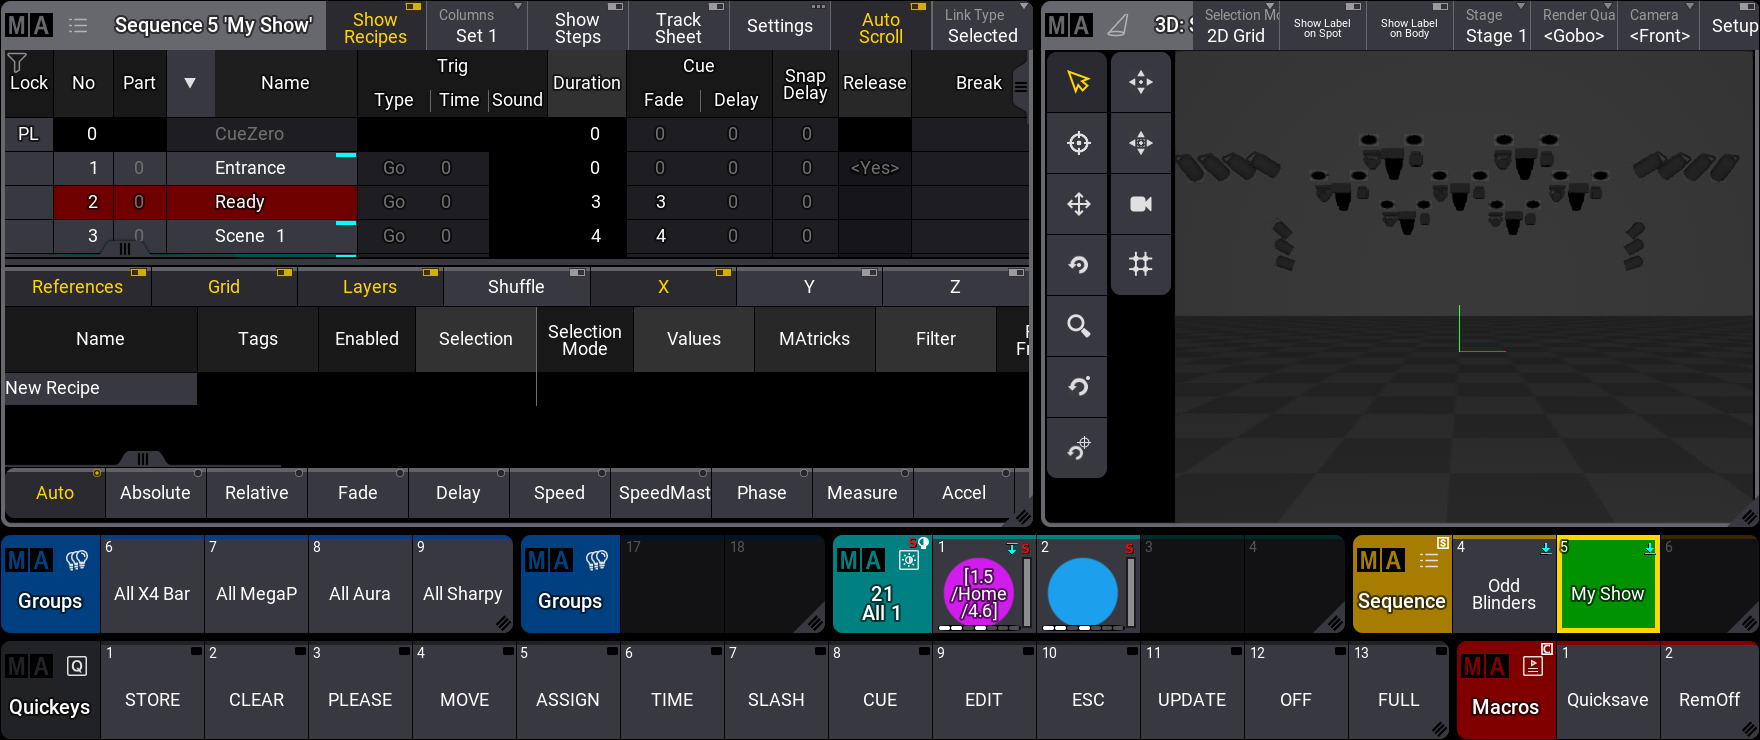Open the list menu icon beside Sequence 5 title
This screenshot has height=740, width=1760.
click(77, 26)
